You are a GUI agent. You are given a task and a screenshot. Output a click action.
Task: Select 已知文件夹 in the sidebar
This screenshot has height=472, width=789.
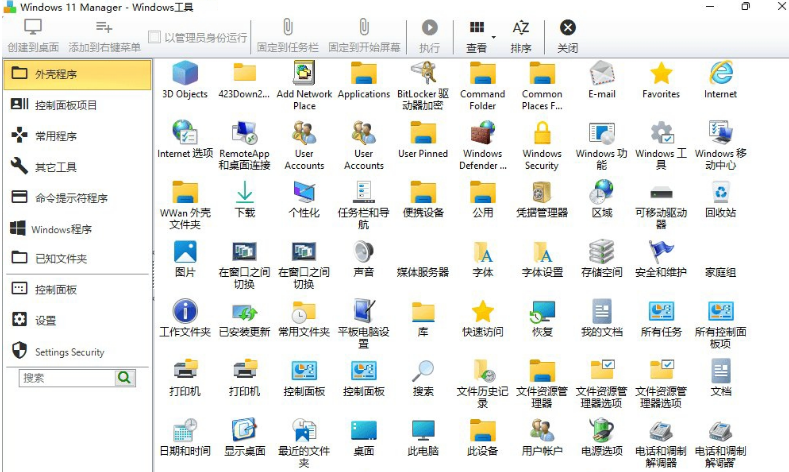coord(77,258)
